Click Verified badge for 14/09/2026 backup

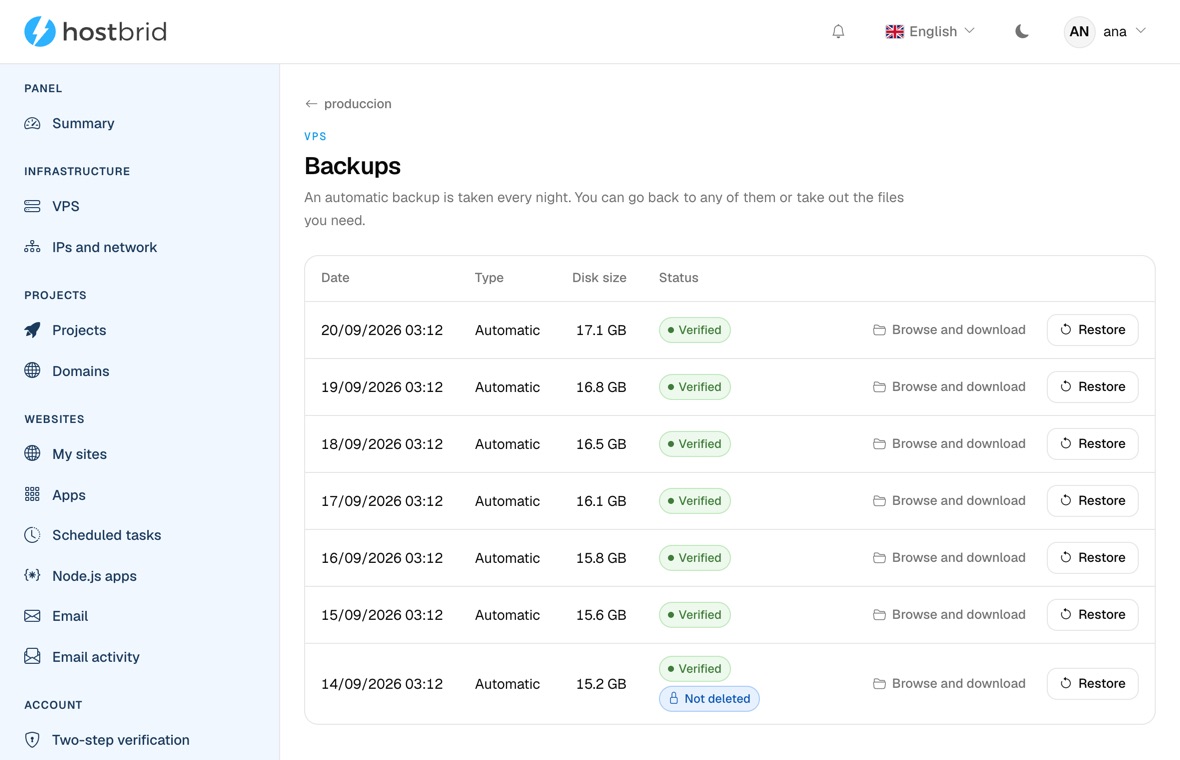tap(695, 668)
